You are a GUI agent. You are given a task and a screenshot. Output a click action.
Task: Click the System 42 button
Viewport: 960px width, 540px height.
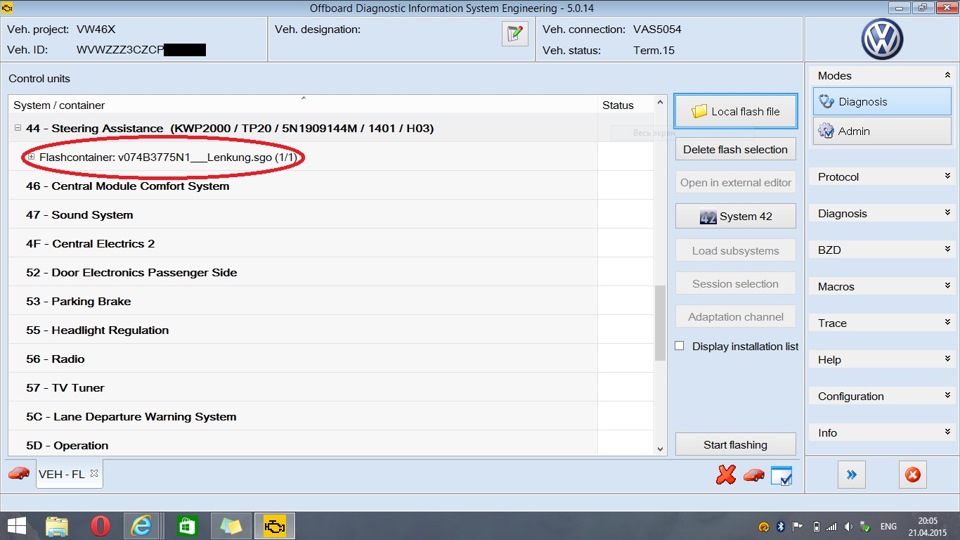tap(735, 216)
